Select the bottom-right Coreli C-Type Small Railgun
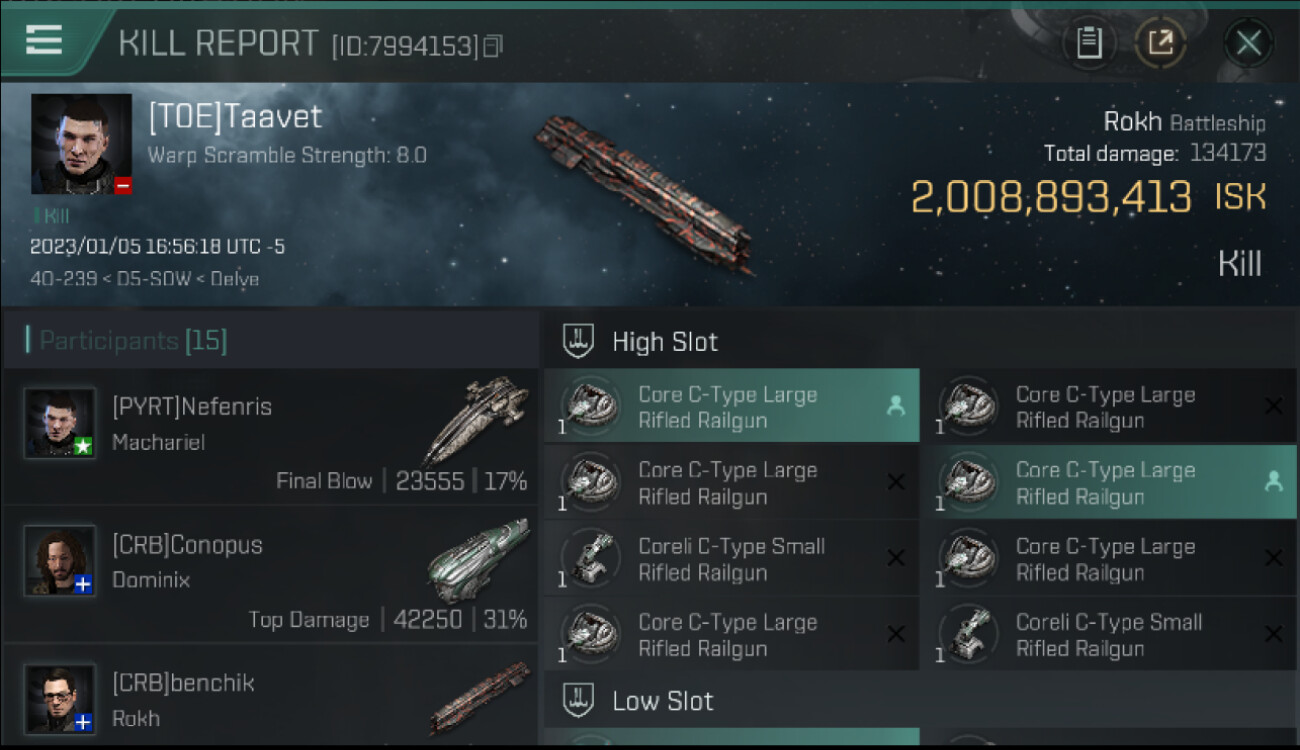This screenshot has width=1300, height=750. [1108, 635]
